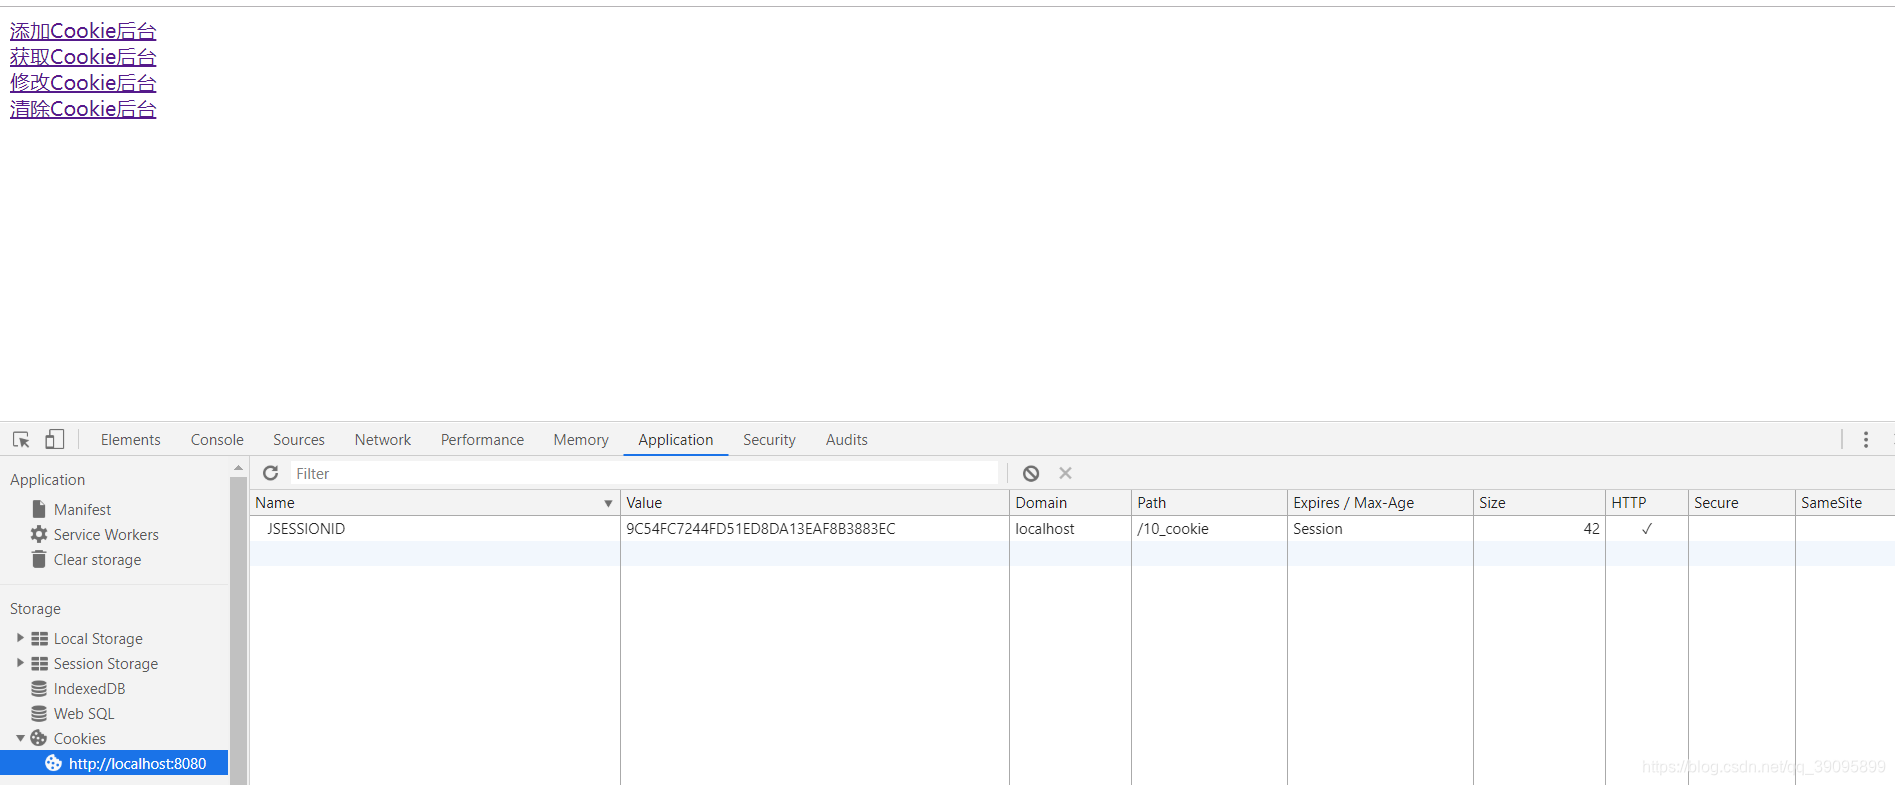Select the http://localhost:8080 cookies entry

(x=114, y=763)
